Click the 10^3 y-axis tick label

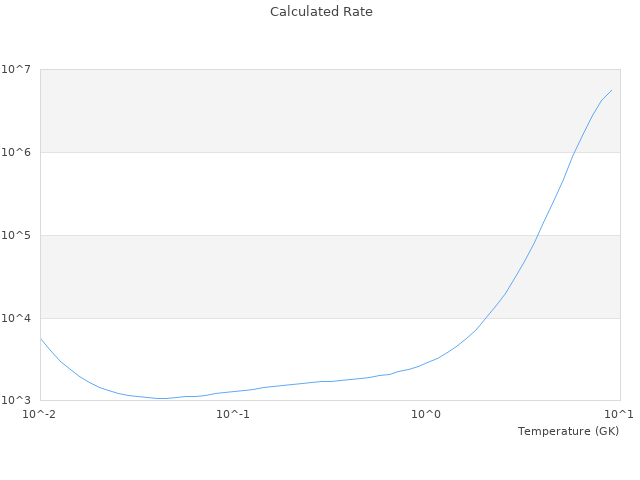18,400
